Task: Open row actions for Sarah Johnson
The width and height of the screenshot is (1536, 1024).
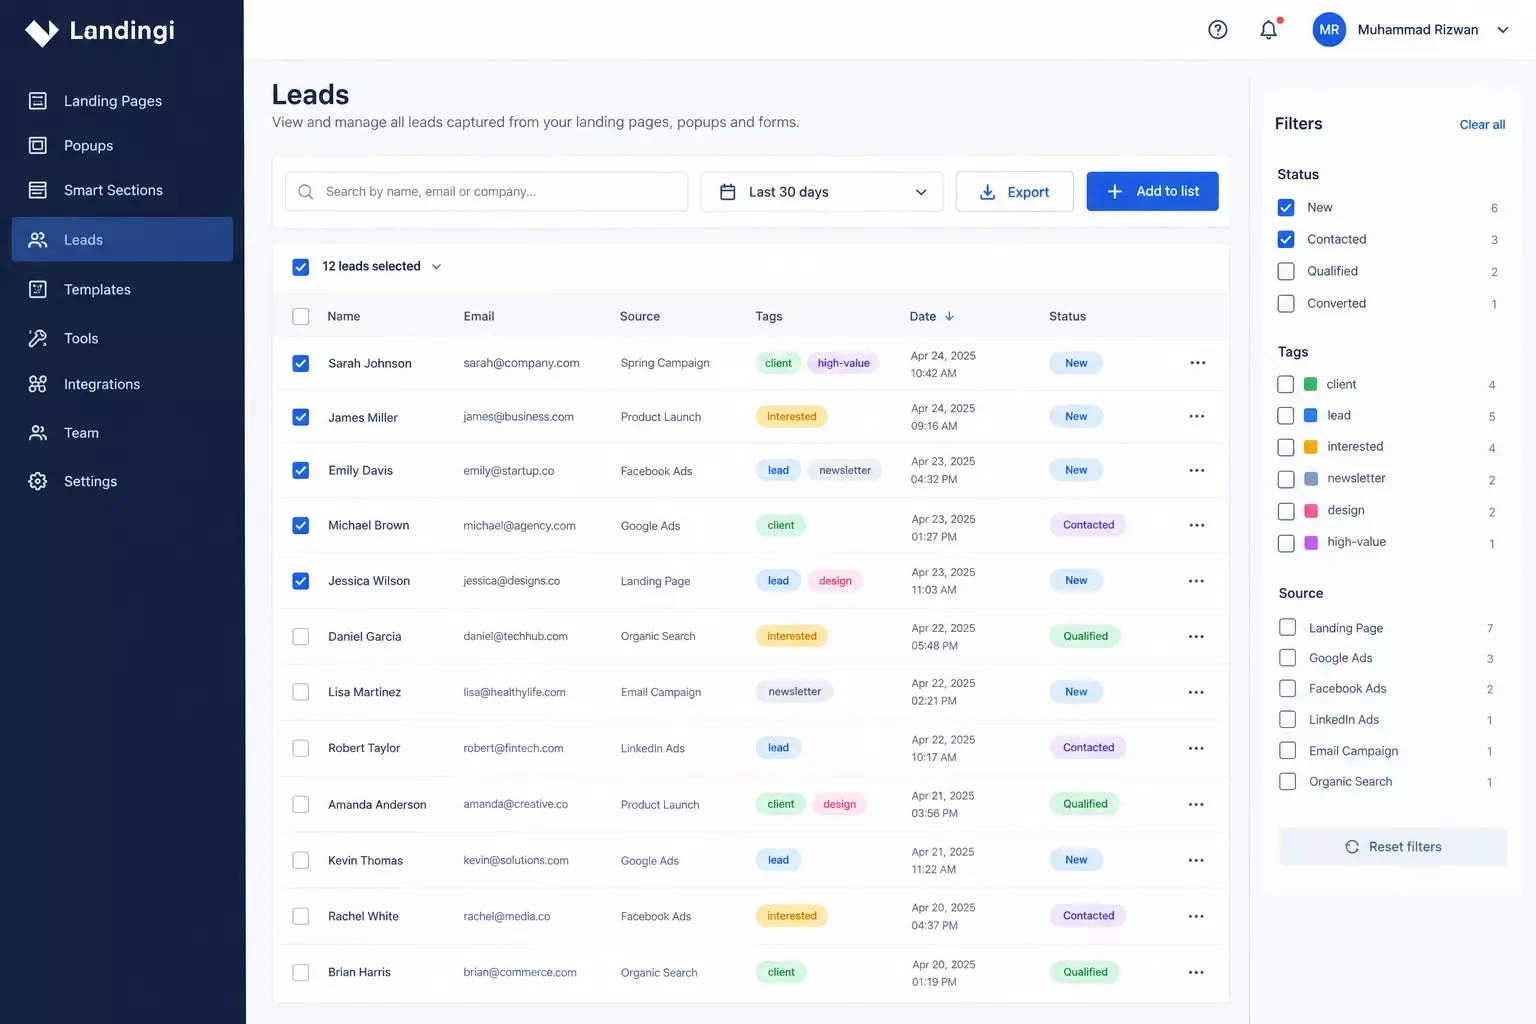Action: click(1197, 363)
